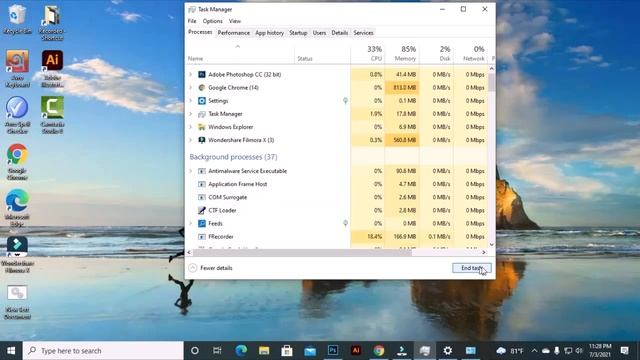This screenshot has height=360, width=640.
Task: Expand Feeds process group
Action: coord(190,223)
